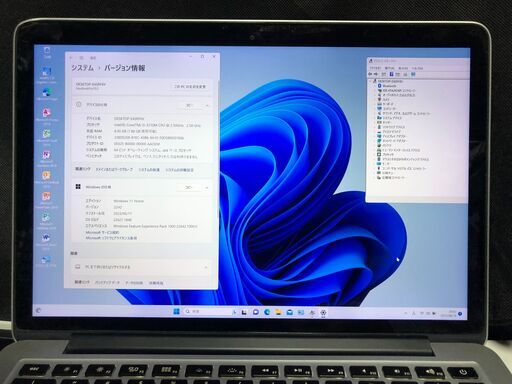512x384 pixels.
Task: Click the USB controller icon in Device Manager
Action: coord(379,168)
